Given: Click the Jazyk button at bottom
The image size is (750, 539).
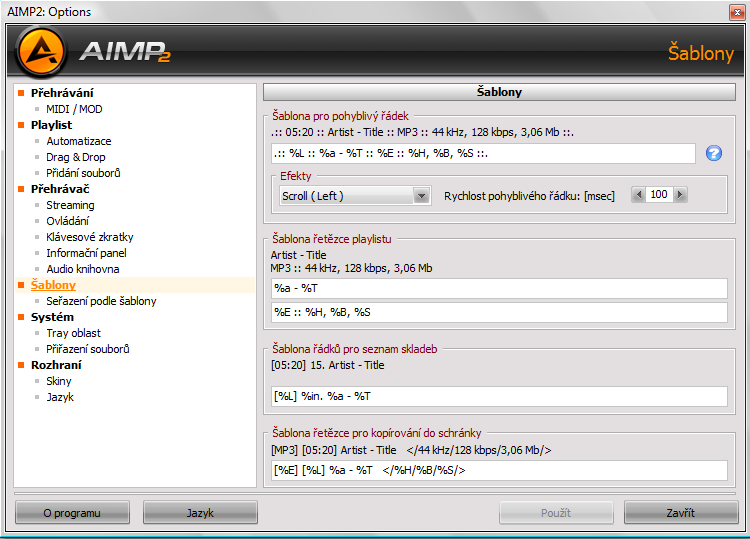Looking at the screenshot, I should tap(200, 513).
